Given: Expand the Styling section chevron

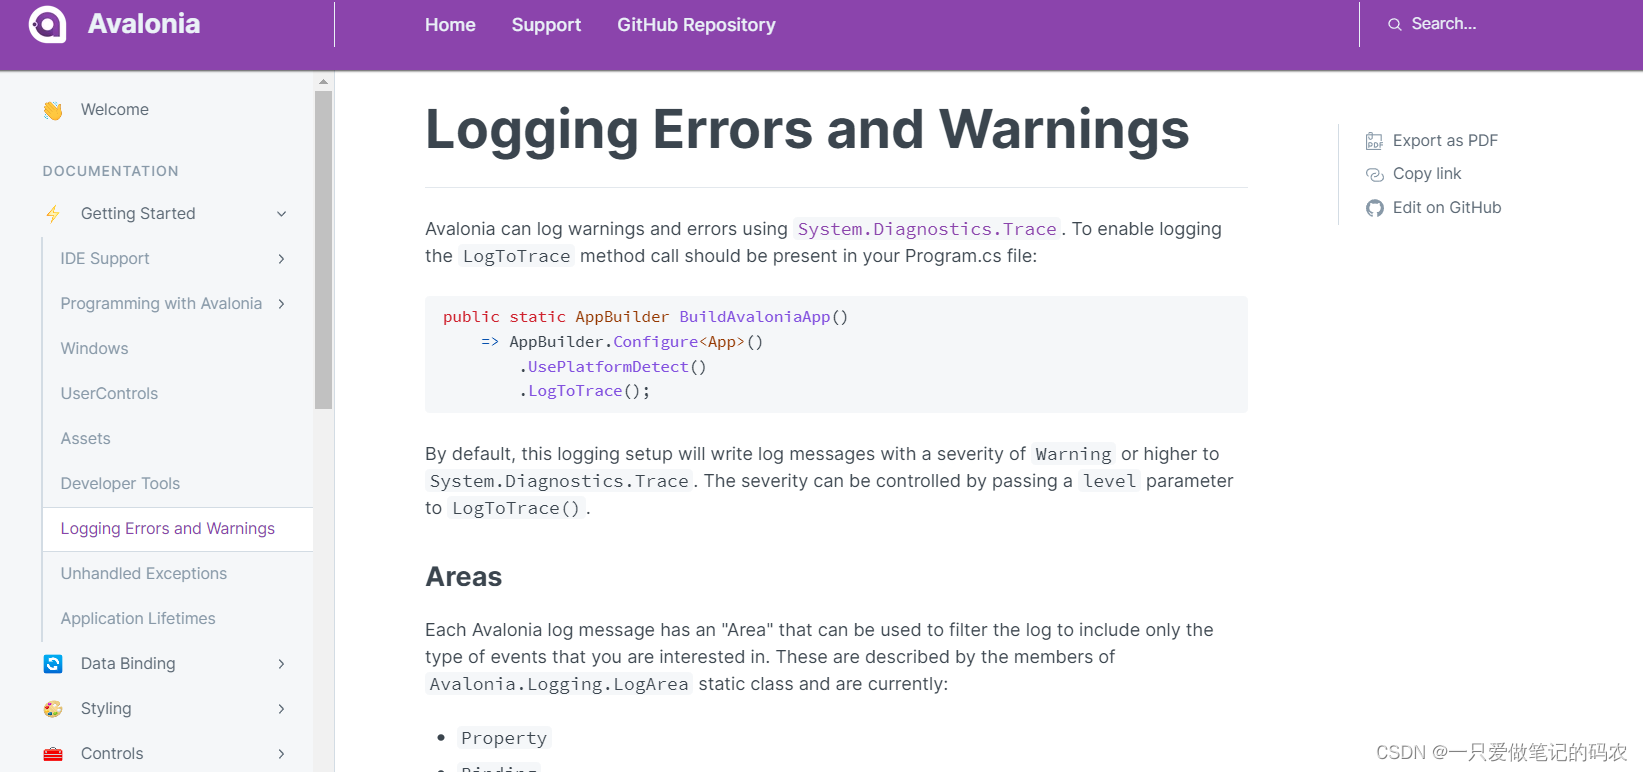Looking at the screenshot, I should (x=282, y=709).
